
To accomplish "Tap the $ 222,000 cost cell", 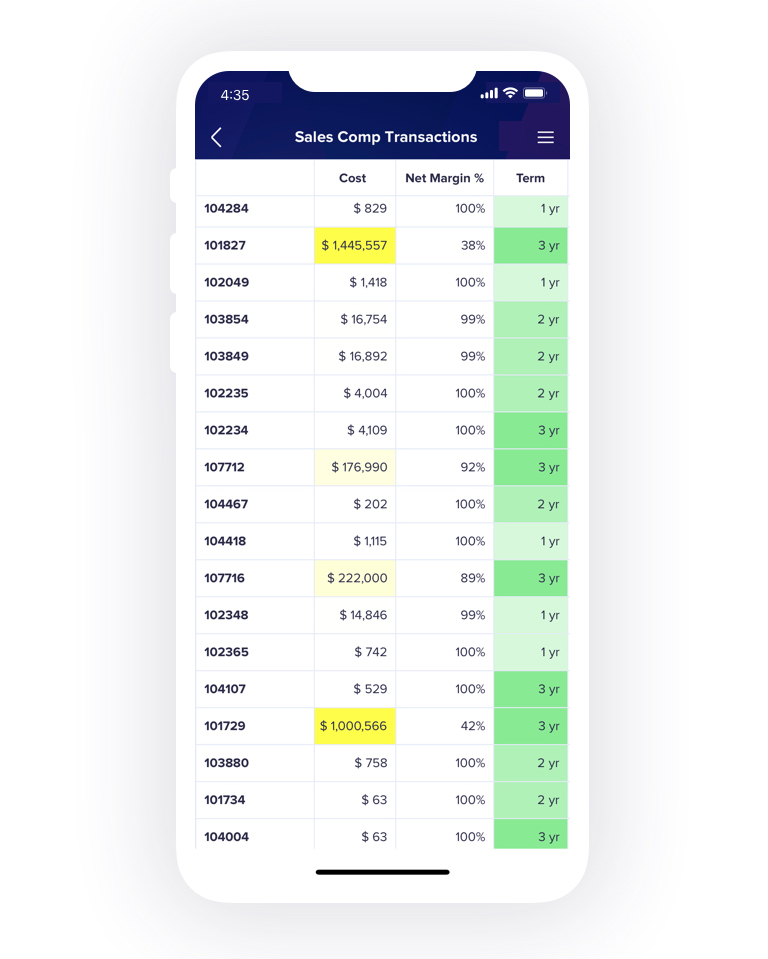I will pyautogui.click(x=355, y=578).
